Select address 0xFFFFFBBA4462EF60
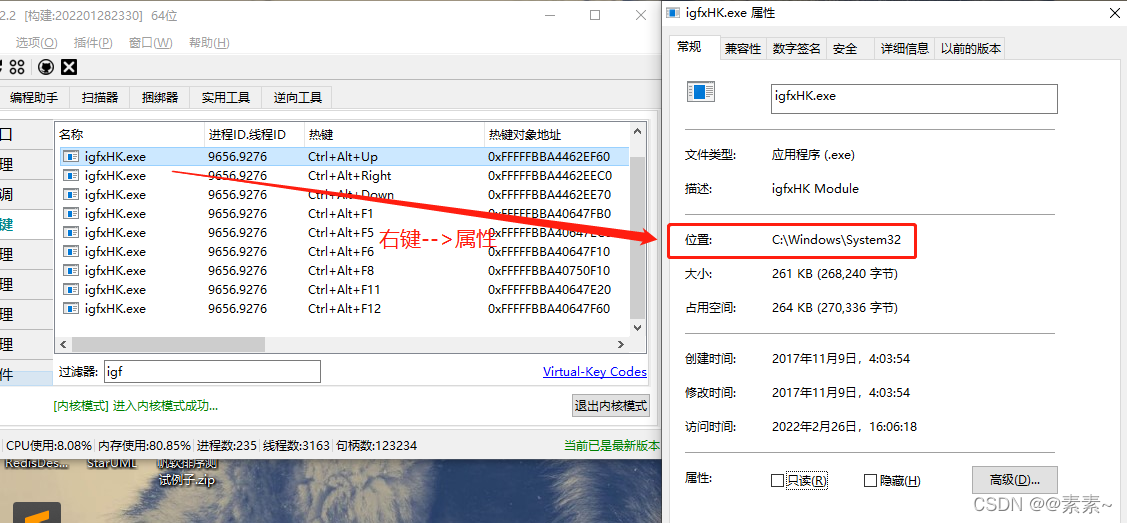Image resolution: width=1127 pixels, height=523 pixels. 549,157
